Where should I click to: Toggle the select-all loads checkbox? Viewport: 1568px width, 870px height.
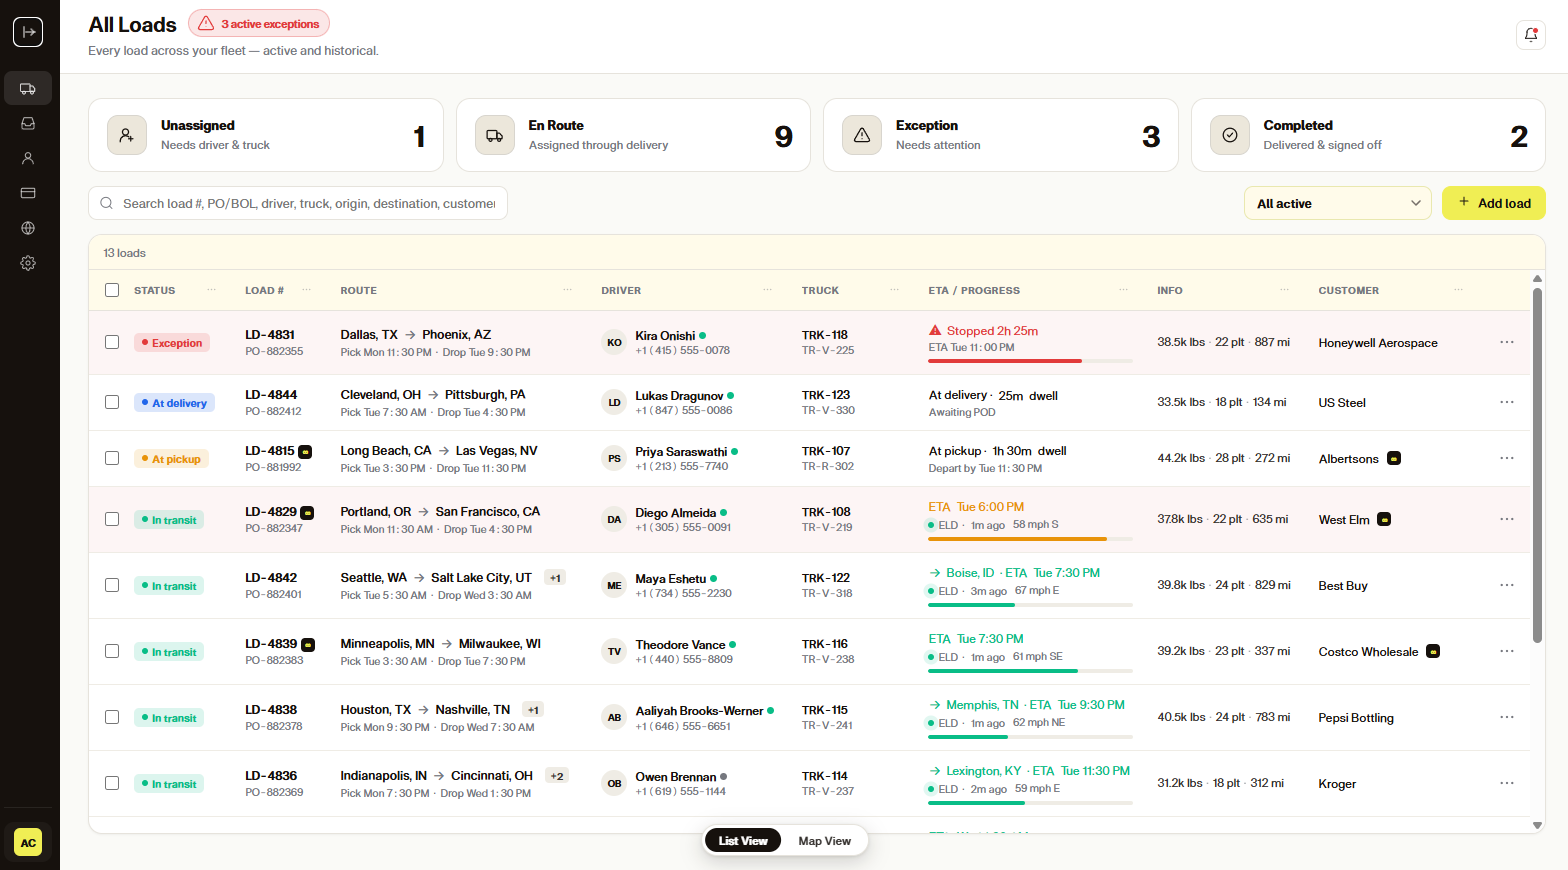tap(112, 290)
